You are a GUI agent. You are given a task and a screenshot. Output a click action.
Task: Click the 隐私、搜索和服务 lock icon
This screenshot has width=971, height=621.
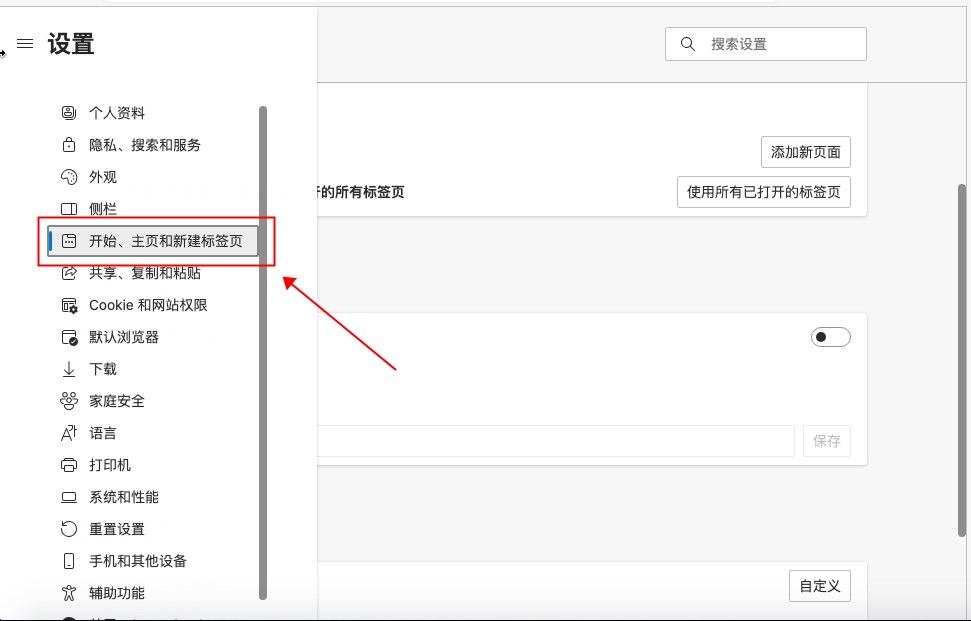(69, 145)
